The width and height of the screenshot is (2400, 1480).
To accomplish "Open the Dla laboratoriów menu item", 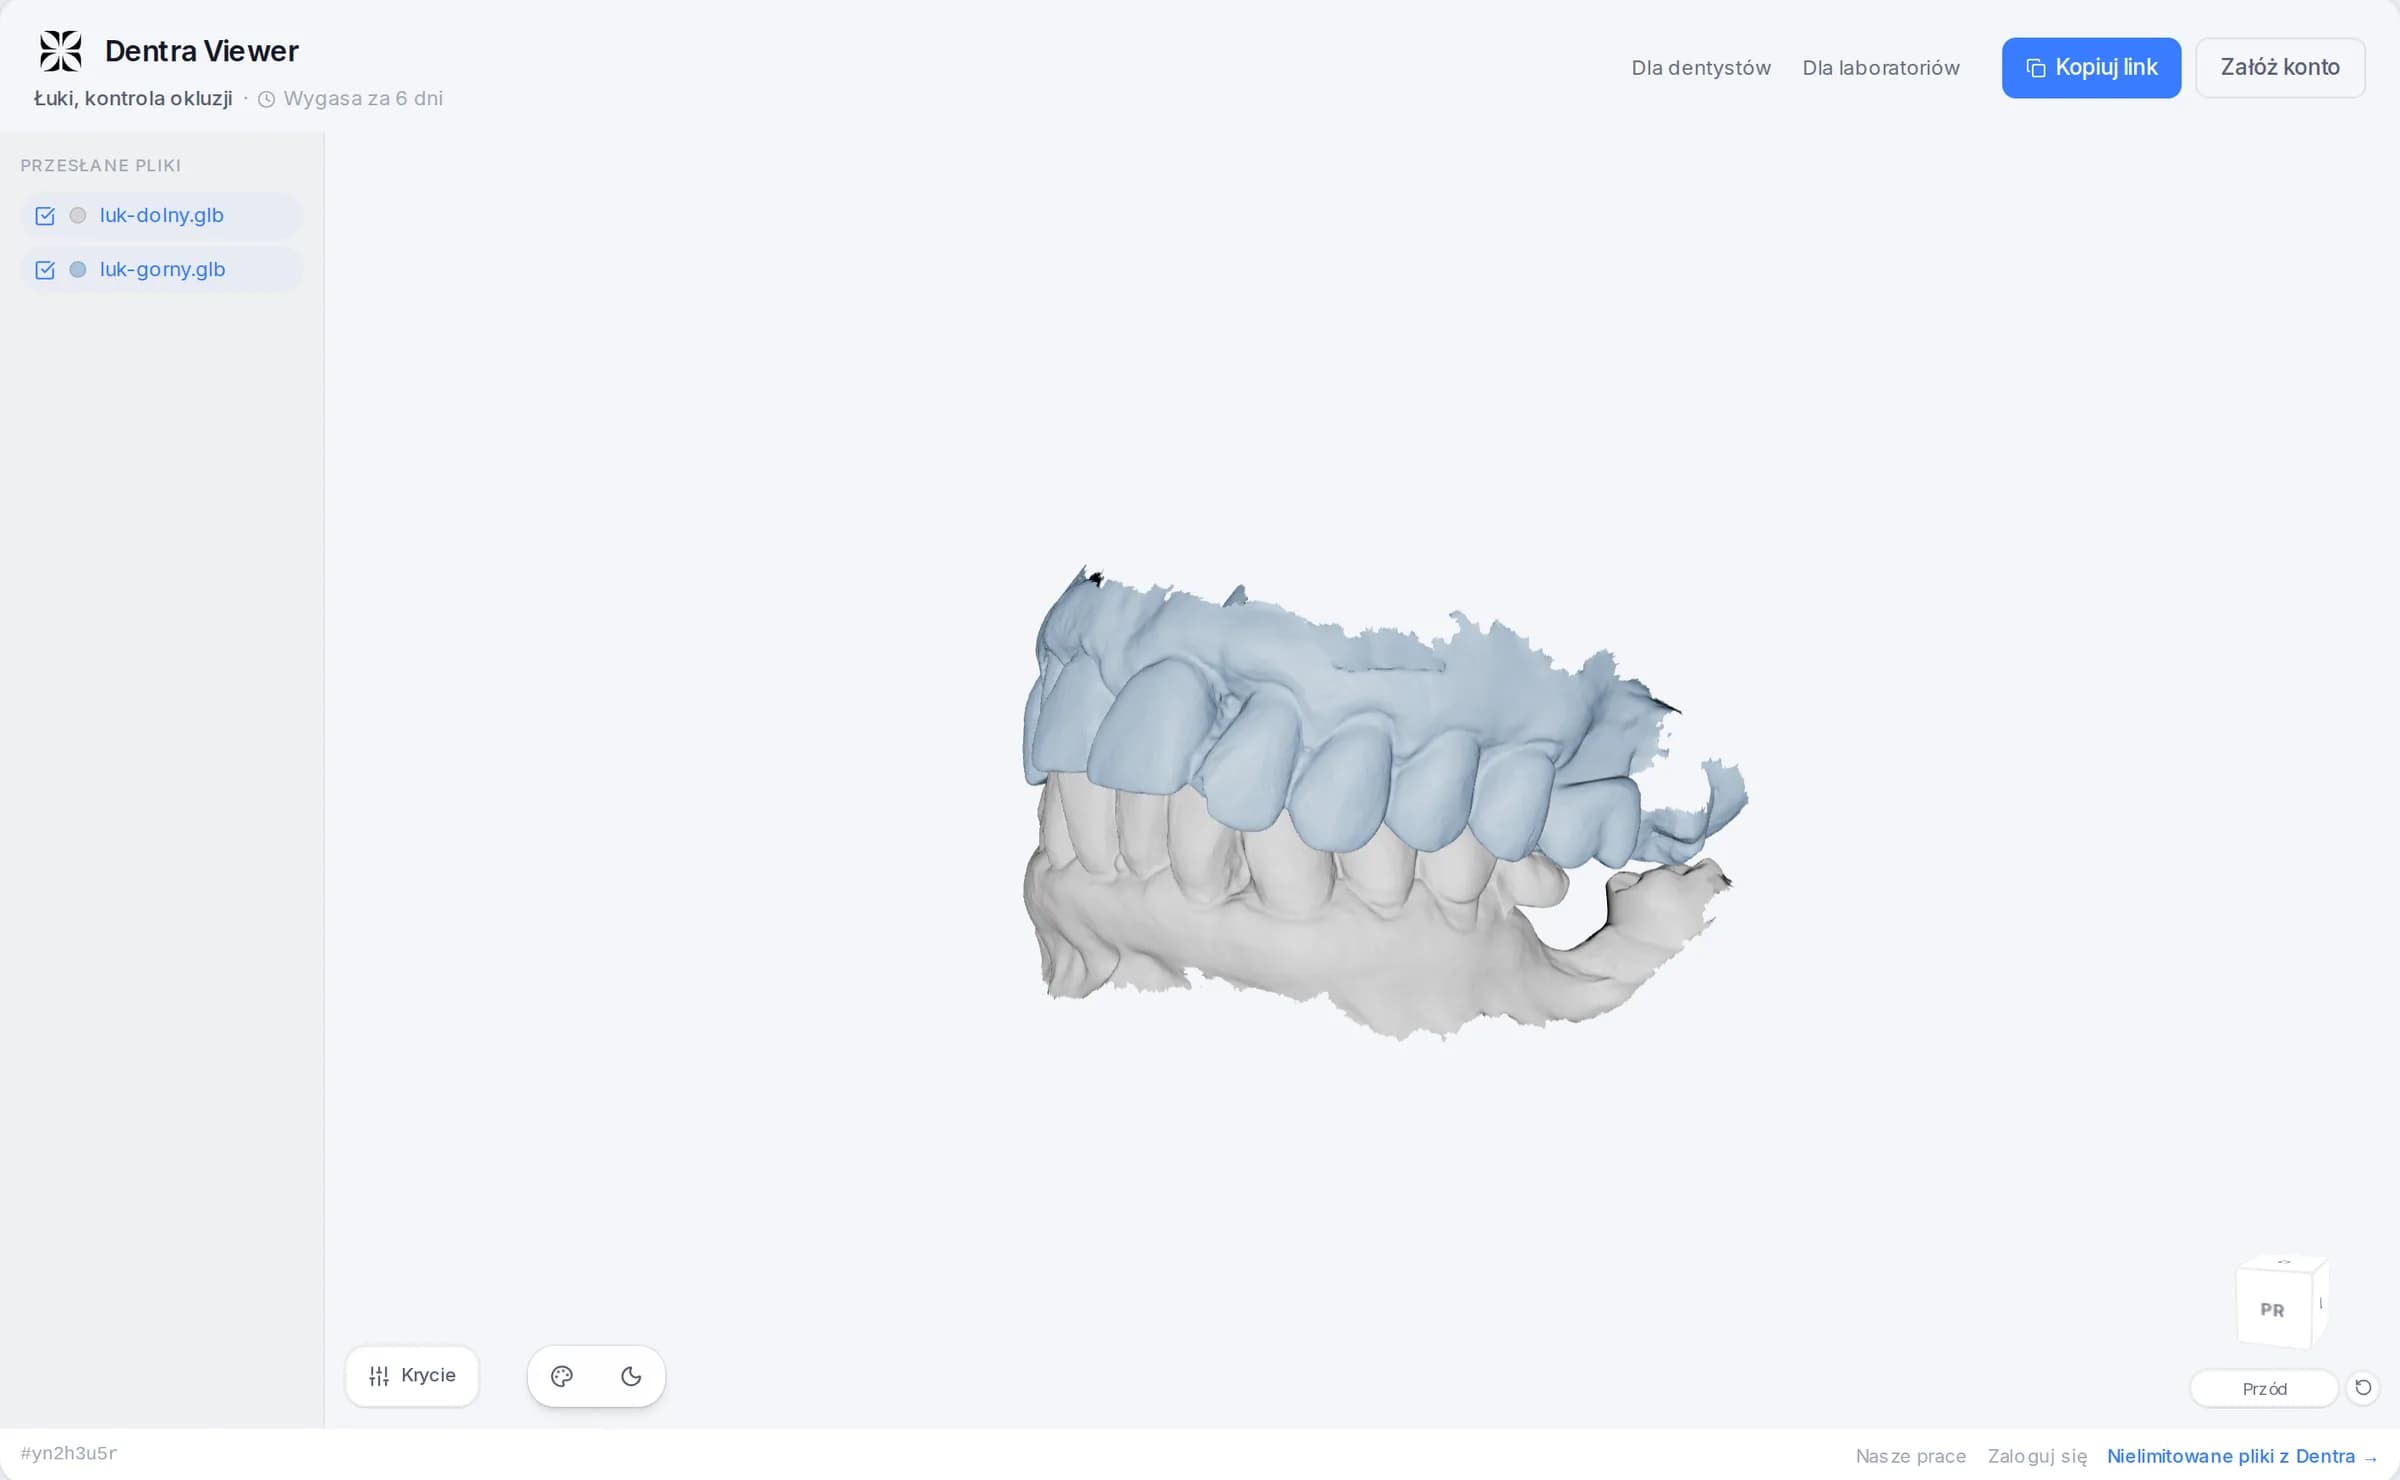I will click(1881, 68).
